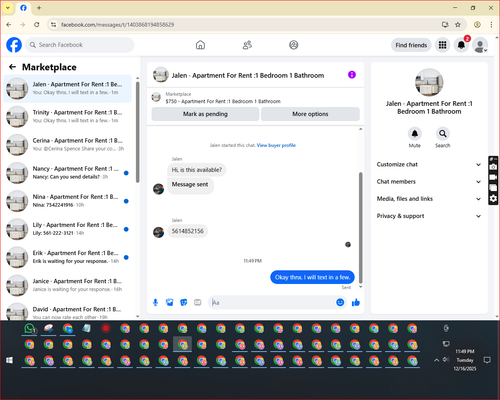Search in conversation using magnifier icon

(443, 134)
